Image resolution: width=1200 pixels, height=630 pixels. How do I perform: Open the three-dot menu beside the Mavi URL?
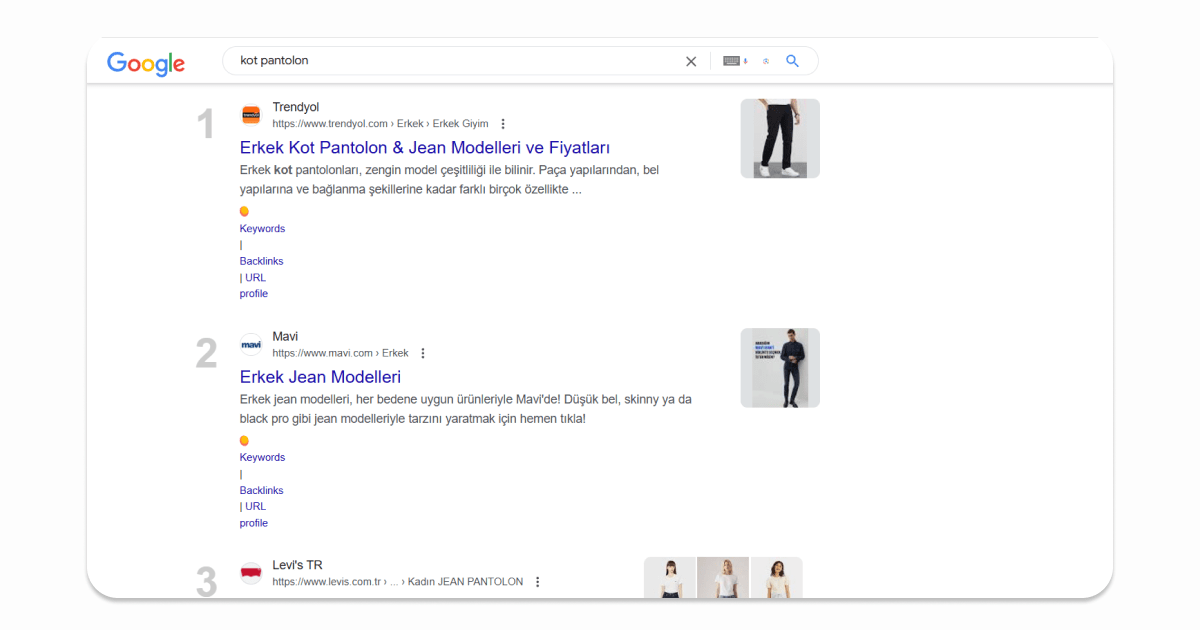[x=423, y=353]
